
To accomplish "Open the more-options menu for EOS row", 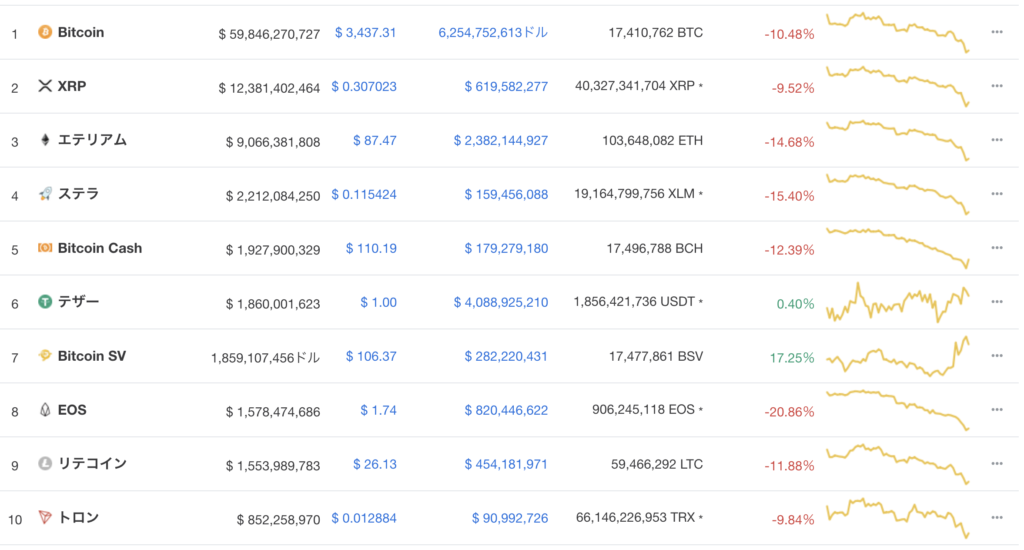I will [997, 410].
